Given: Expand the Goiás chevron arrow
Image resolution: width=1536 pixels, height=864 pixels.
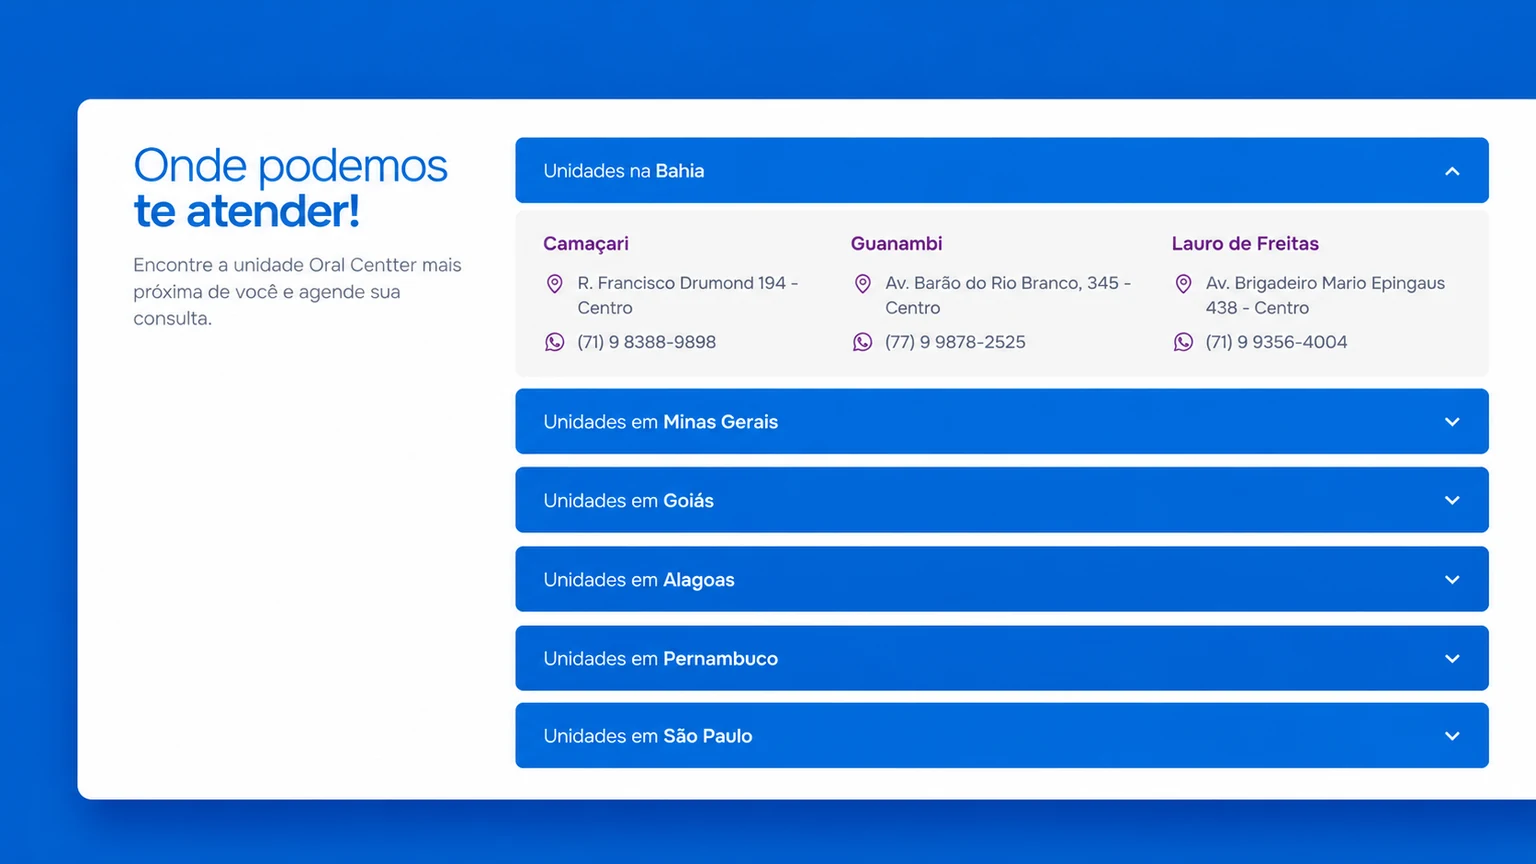Looking at the screenshot, I should [1452, 500].
